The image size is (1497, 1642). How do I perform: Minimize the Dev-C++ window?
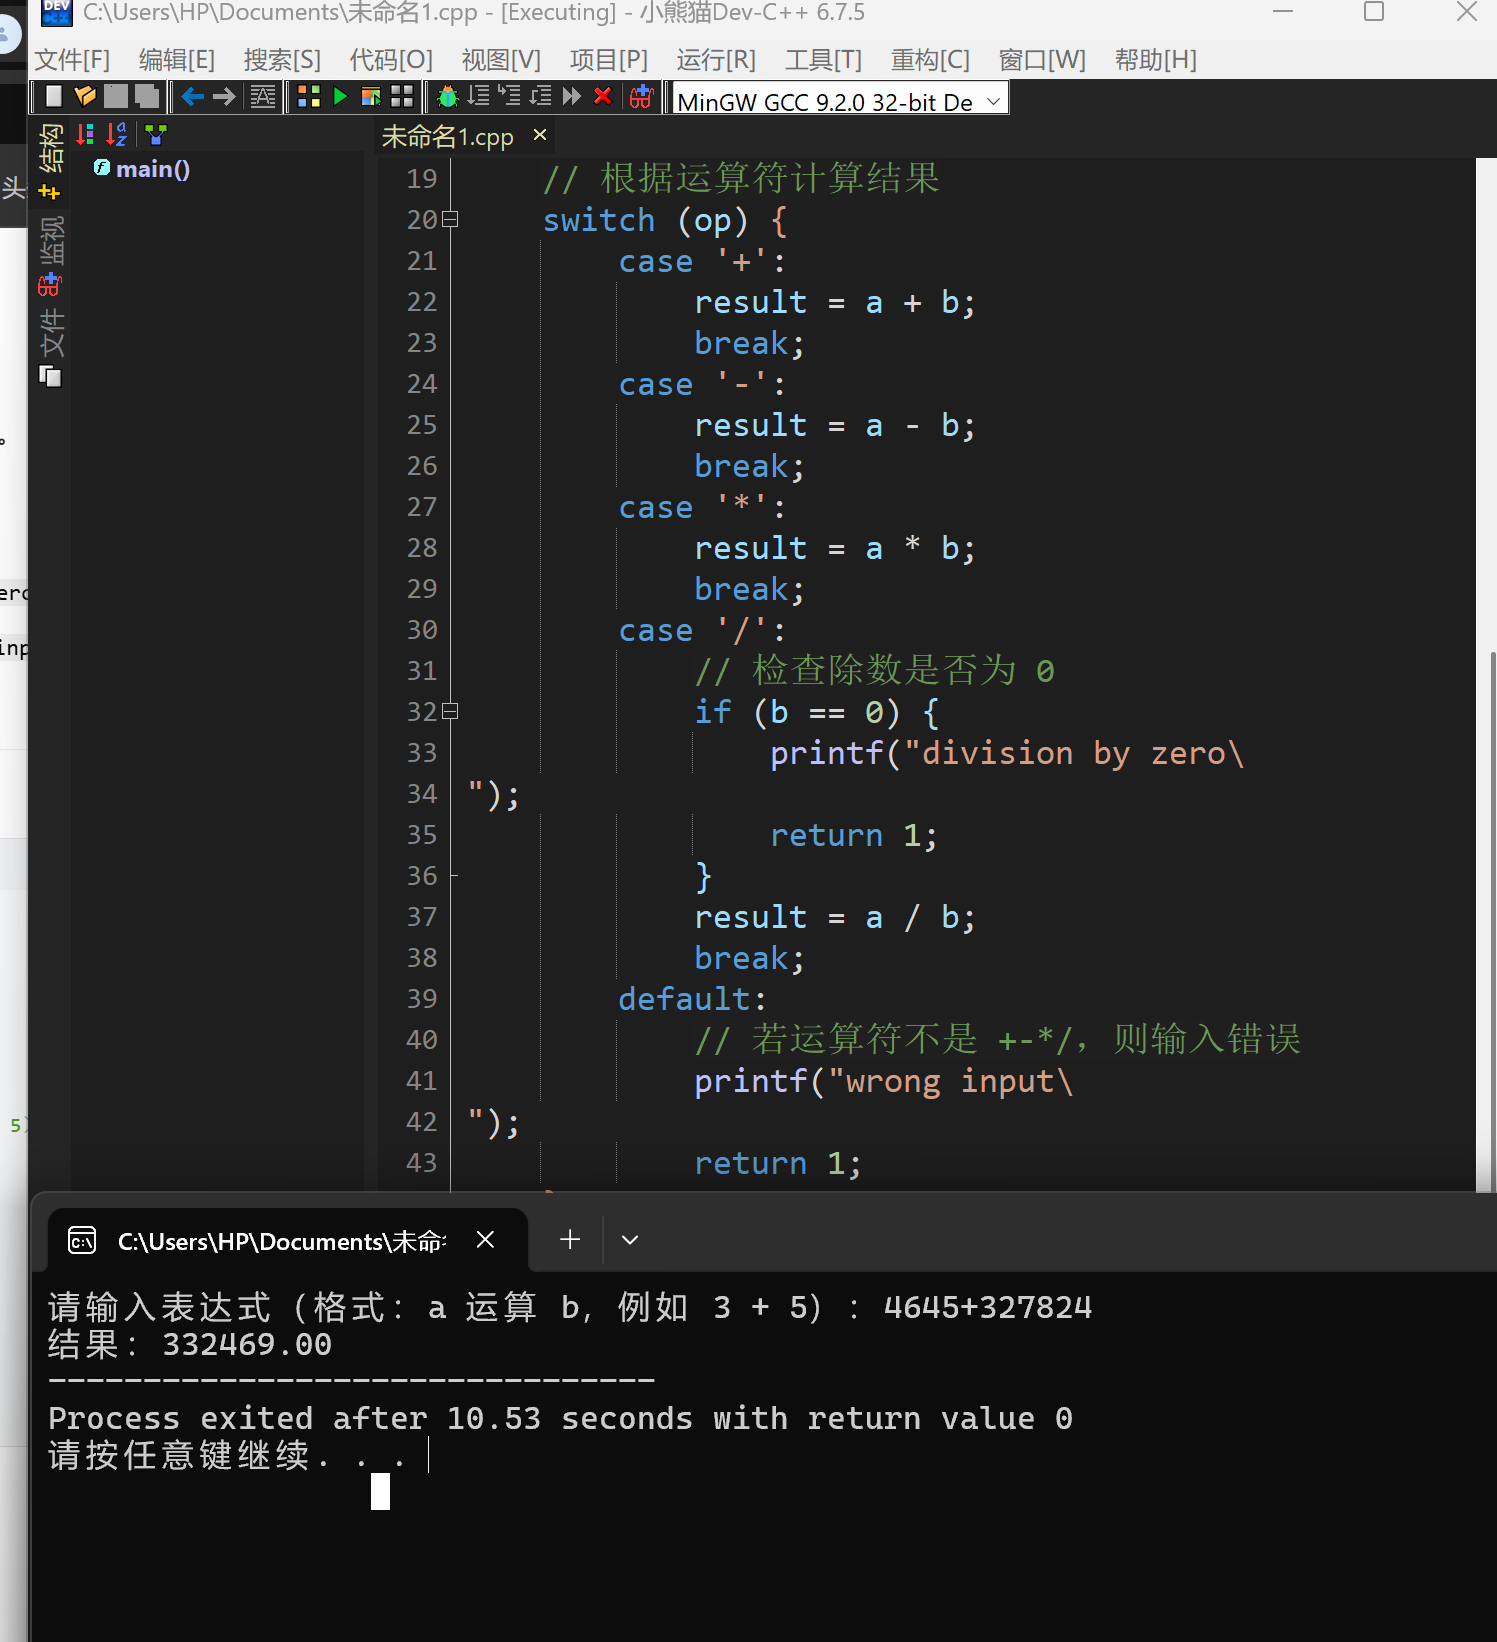click(x=1283, y=12)
